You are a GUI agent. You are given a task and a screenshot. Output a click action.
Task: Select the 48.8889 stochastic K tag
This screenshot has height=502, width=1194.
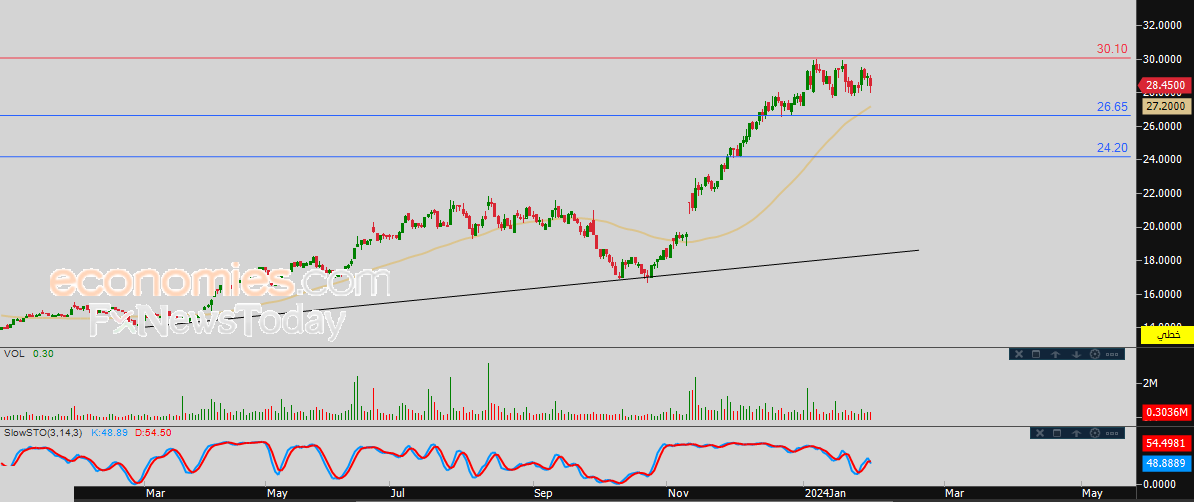(1165, 462)
